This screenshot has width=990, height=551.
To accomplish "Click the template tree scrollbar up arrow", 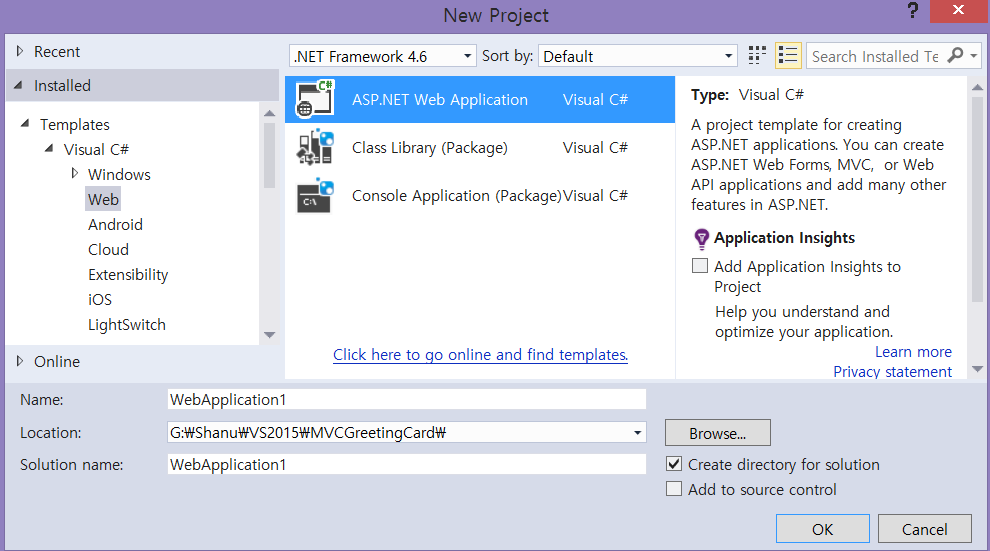I will [x=270, y=114].
